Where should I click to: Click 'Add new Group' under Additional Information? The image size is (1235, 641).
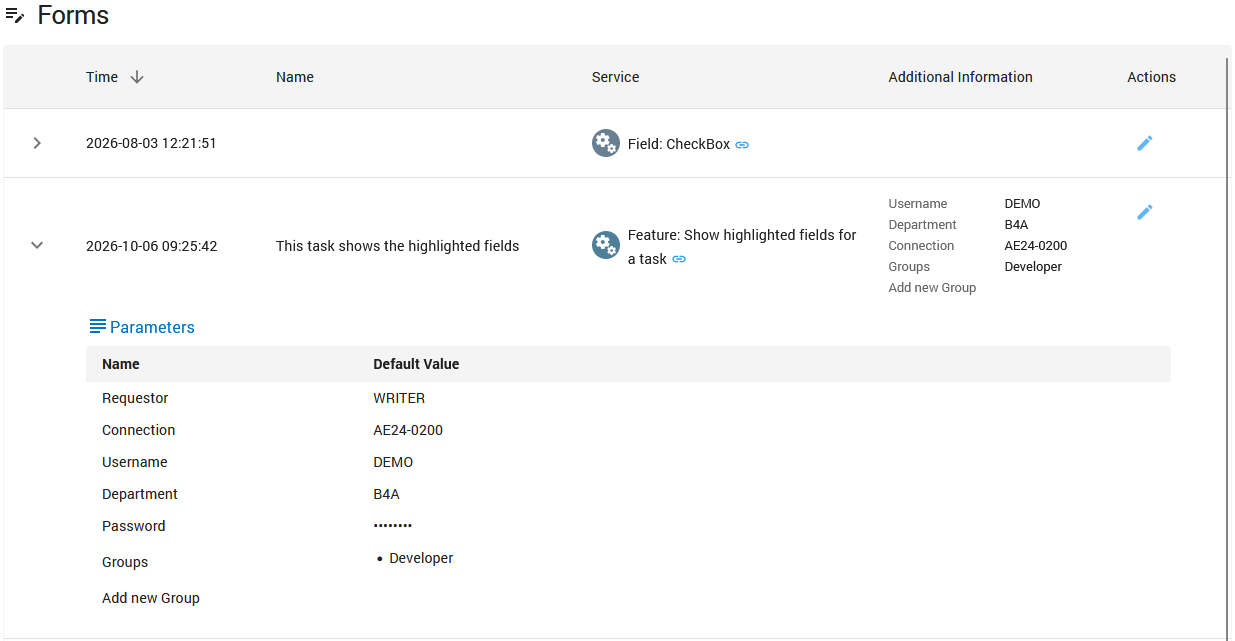point(932,288)
